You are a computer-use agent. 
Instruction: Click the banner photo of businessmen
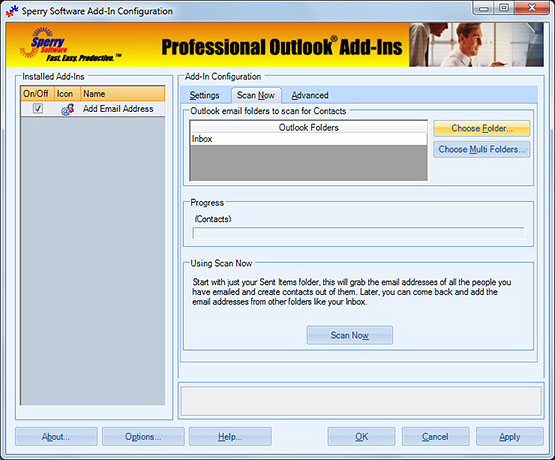476,45
